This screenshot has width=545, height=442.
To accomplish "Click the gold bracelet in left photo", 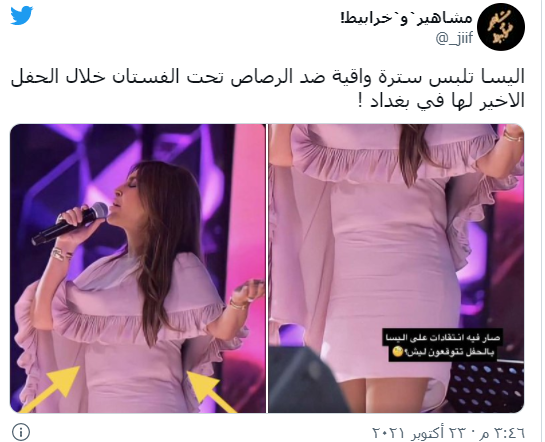I will pos(60,254).
